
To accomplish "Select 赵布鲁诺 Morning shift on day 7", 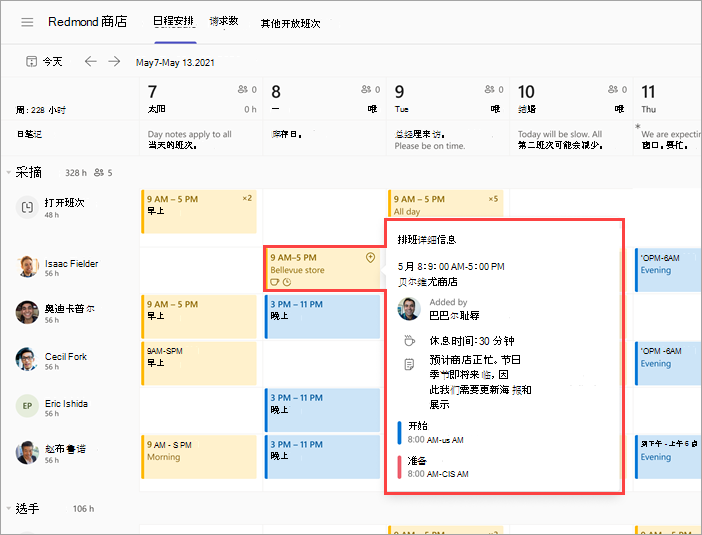I will (199, 457).
